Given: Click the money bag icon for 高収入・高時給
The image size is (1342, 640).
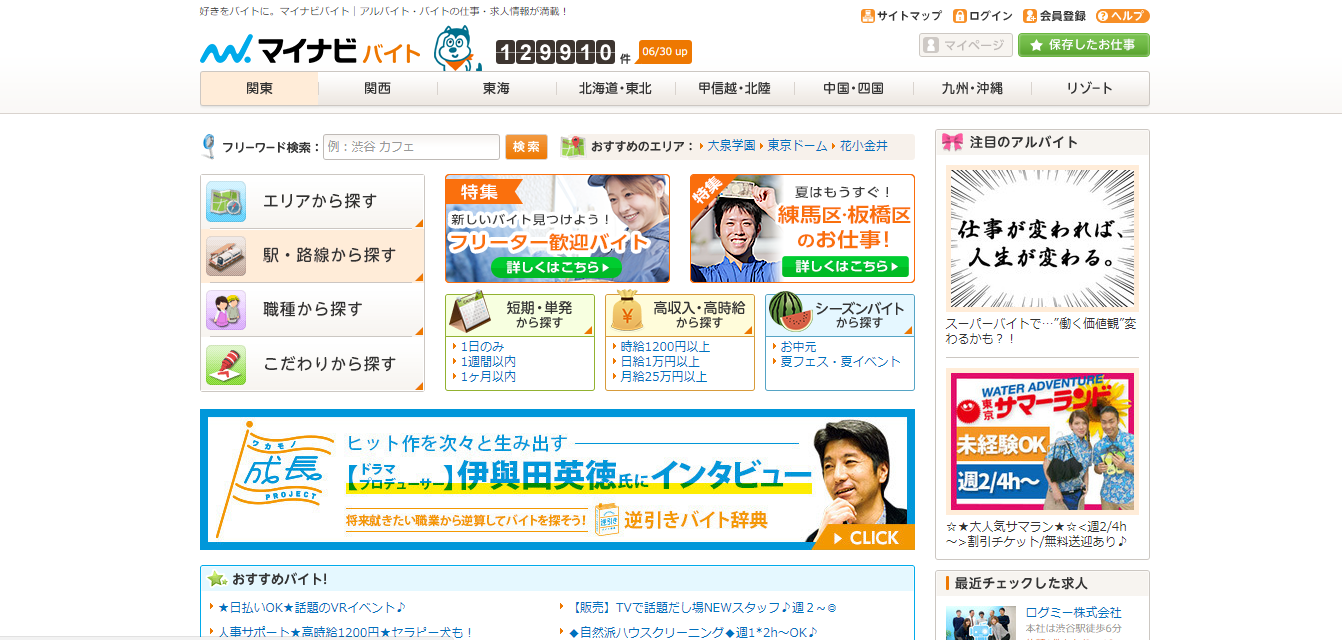Looking at the screenshot, I should coord(627,311).
